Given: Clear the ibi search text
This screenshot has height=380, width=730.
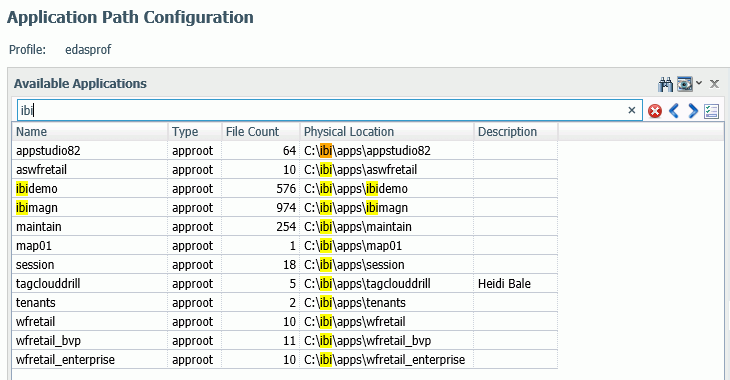Looking at the screenshot, I should (632, 110).
